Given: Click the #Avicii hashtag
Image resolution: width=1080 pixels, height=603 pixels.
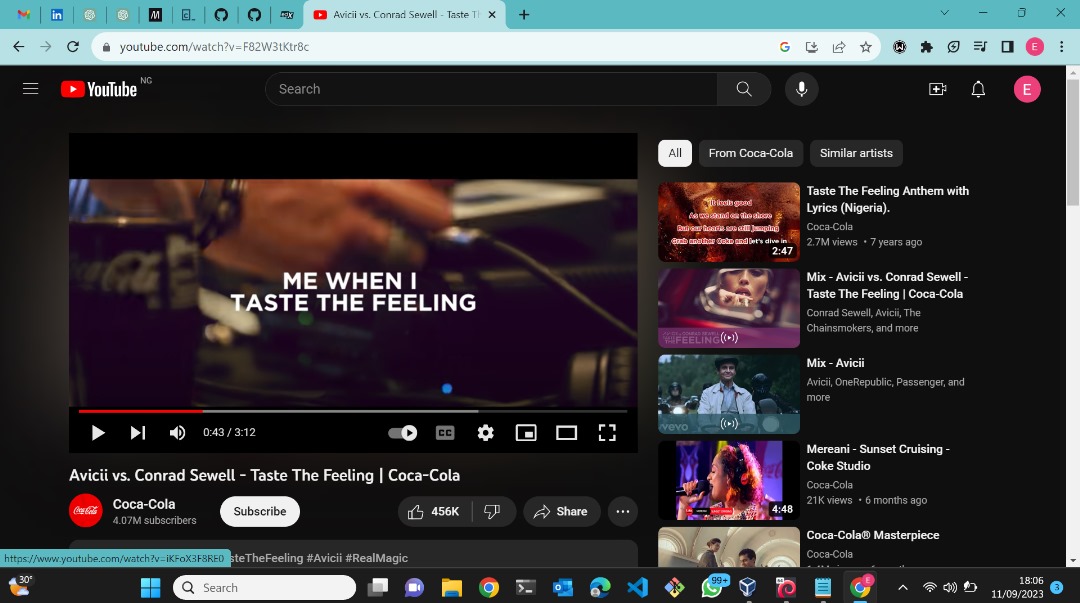Looking at the screenshot, I should pos(323,558).
